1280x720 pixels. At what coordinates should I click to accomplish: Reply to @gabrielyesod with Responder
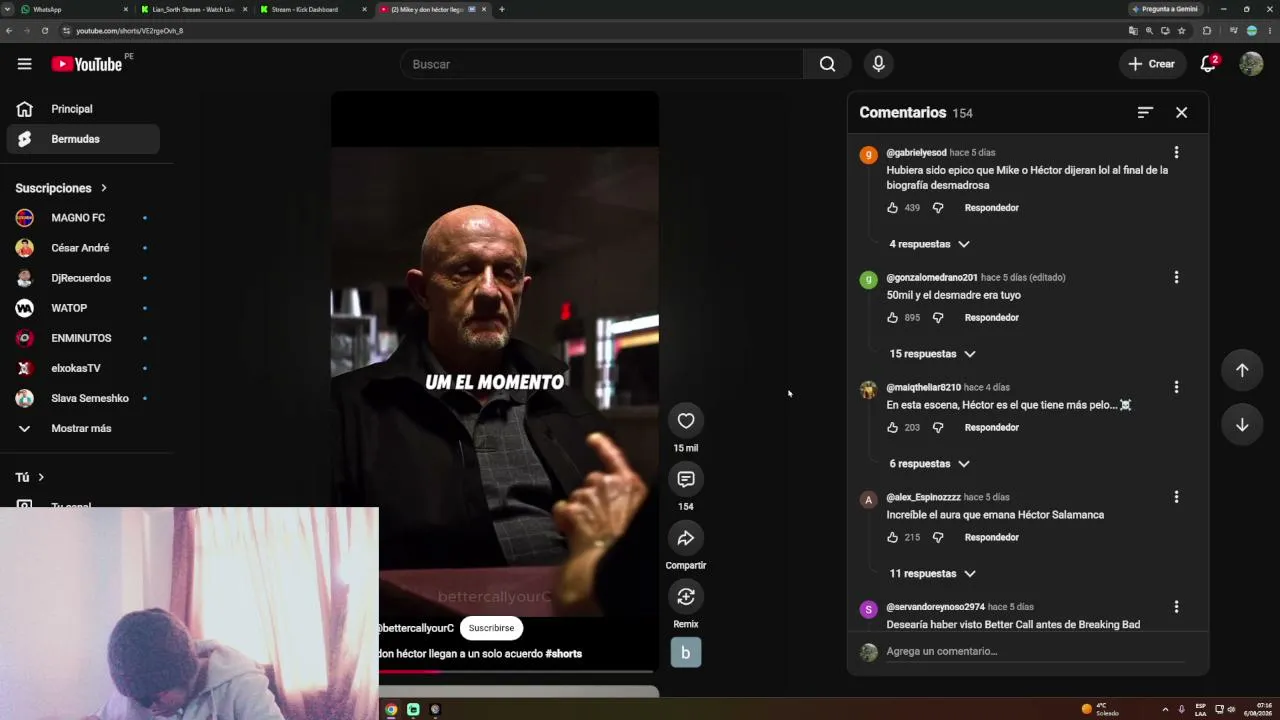coord(991,208)
